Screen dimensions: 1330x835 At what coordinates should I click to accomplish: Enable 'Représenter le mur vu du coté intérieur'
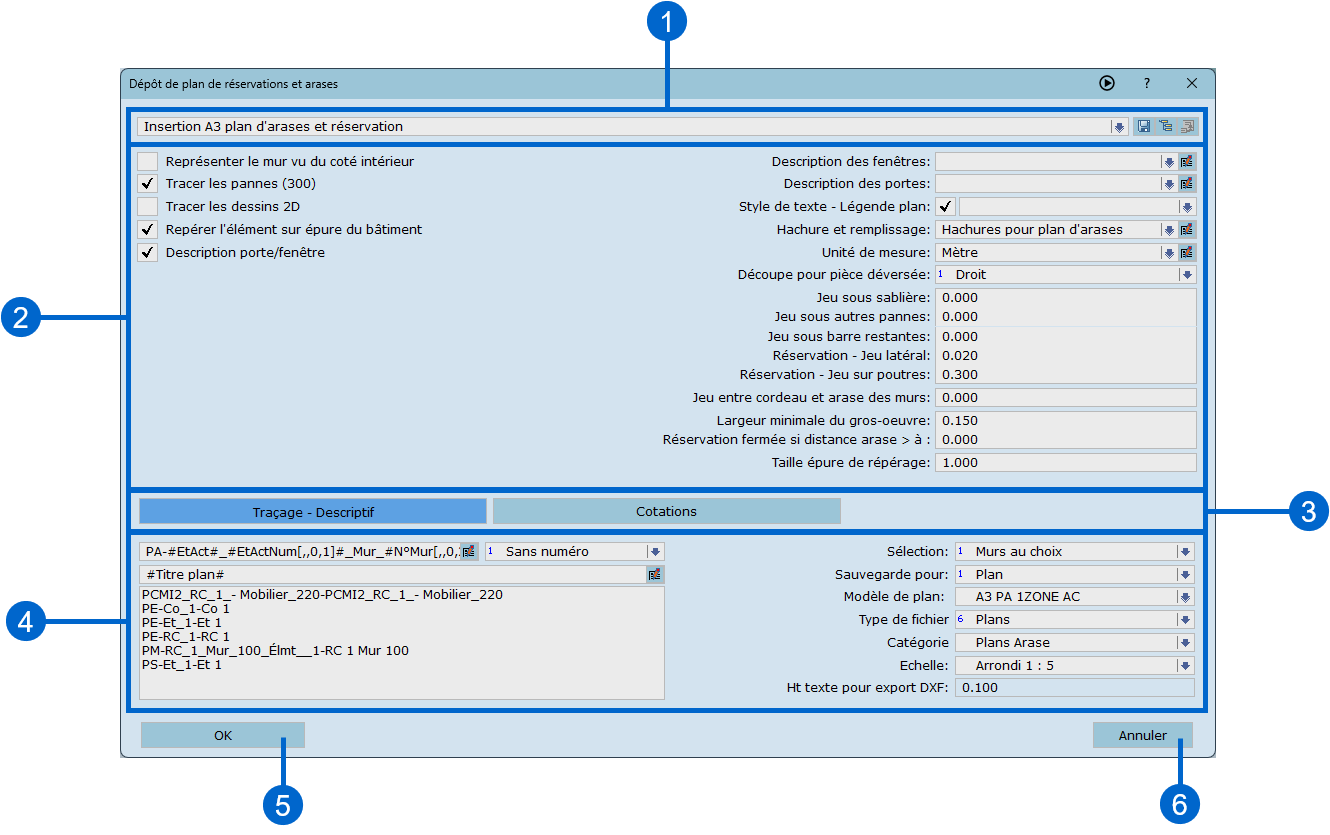pos(148,161)
